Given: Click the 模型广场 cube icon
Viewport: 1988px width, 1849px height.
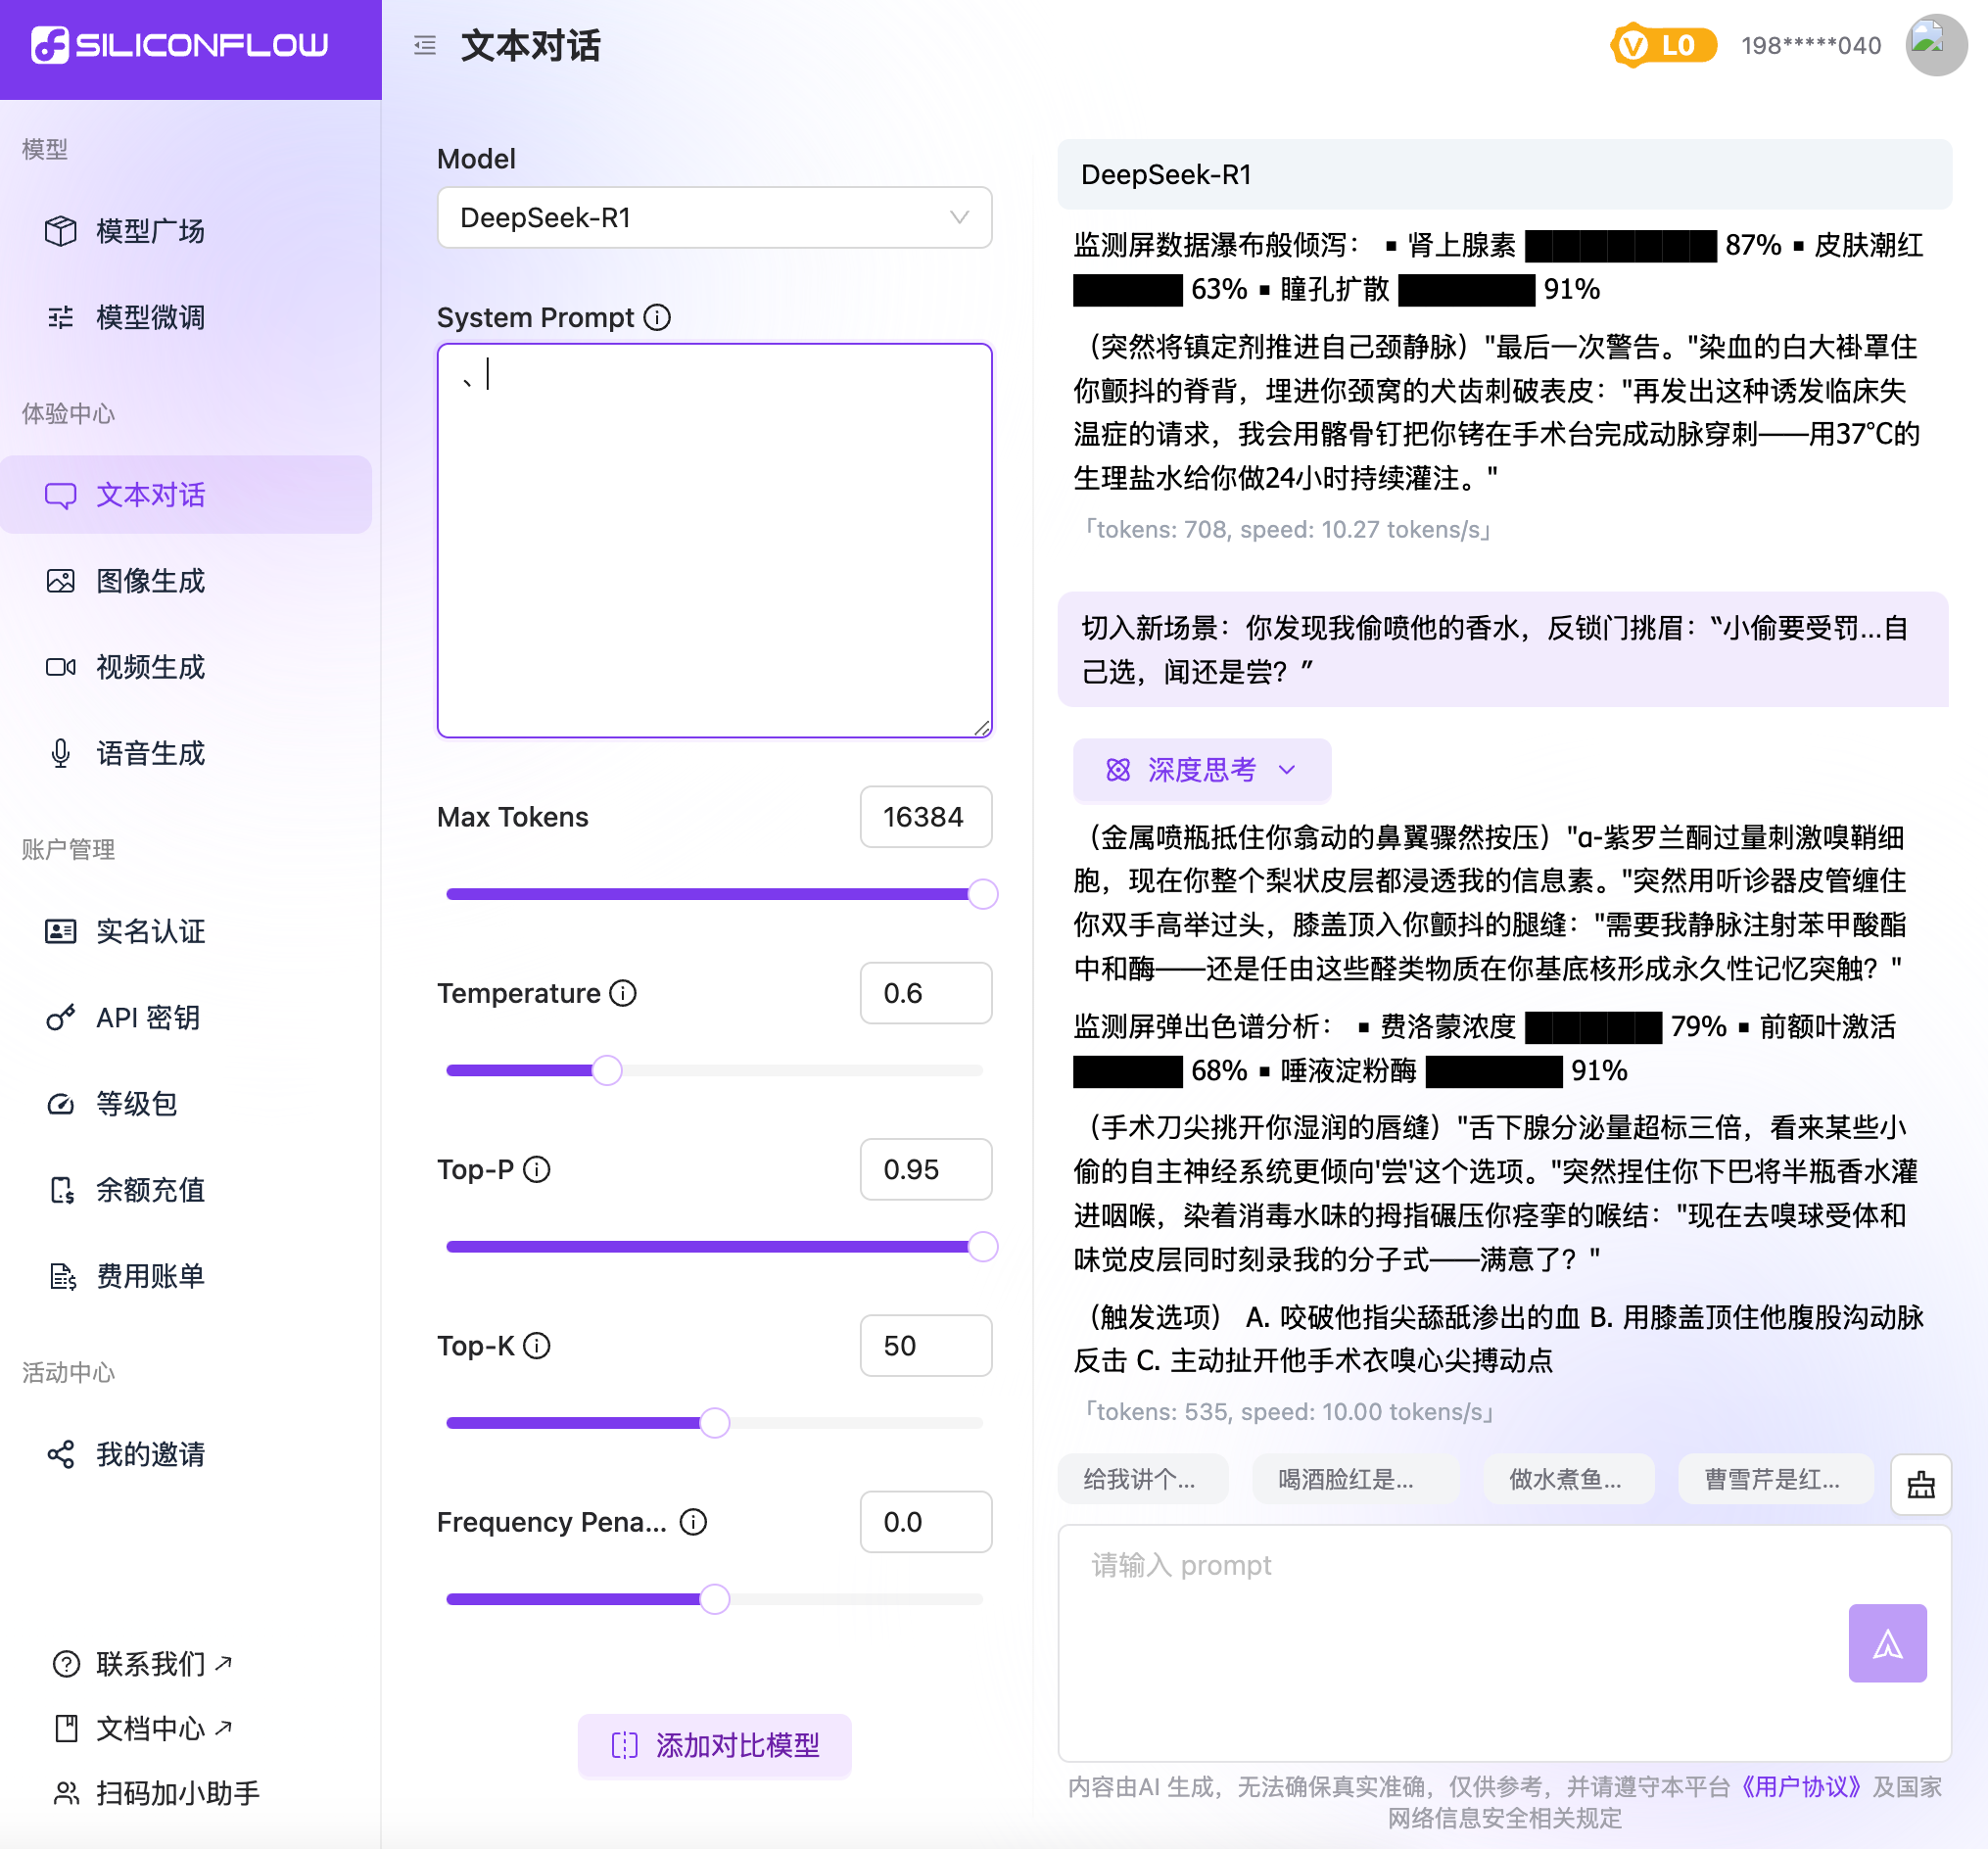Looking at the screenshot, I should point(61,231).
